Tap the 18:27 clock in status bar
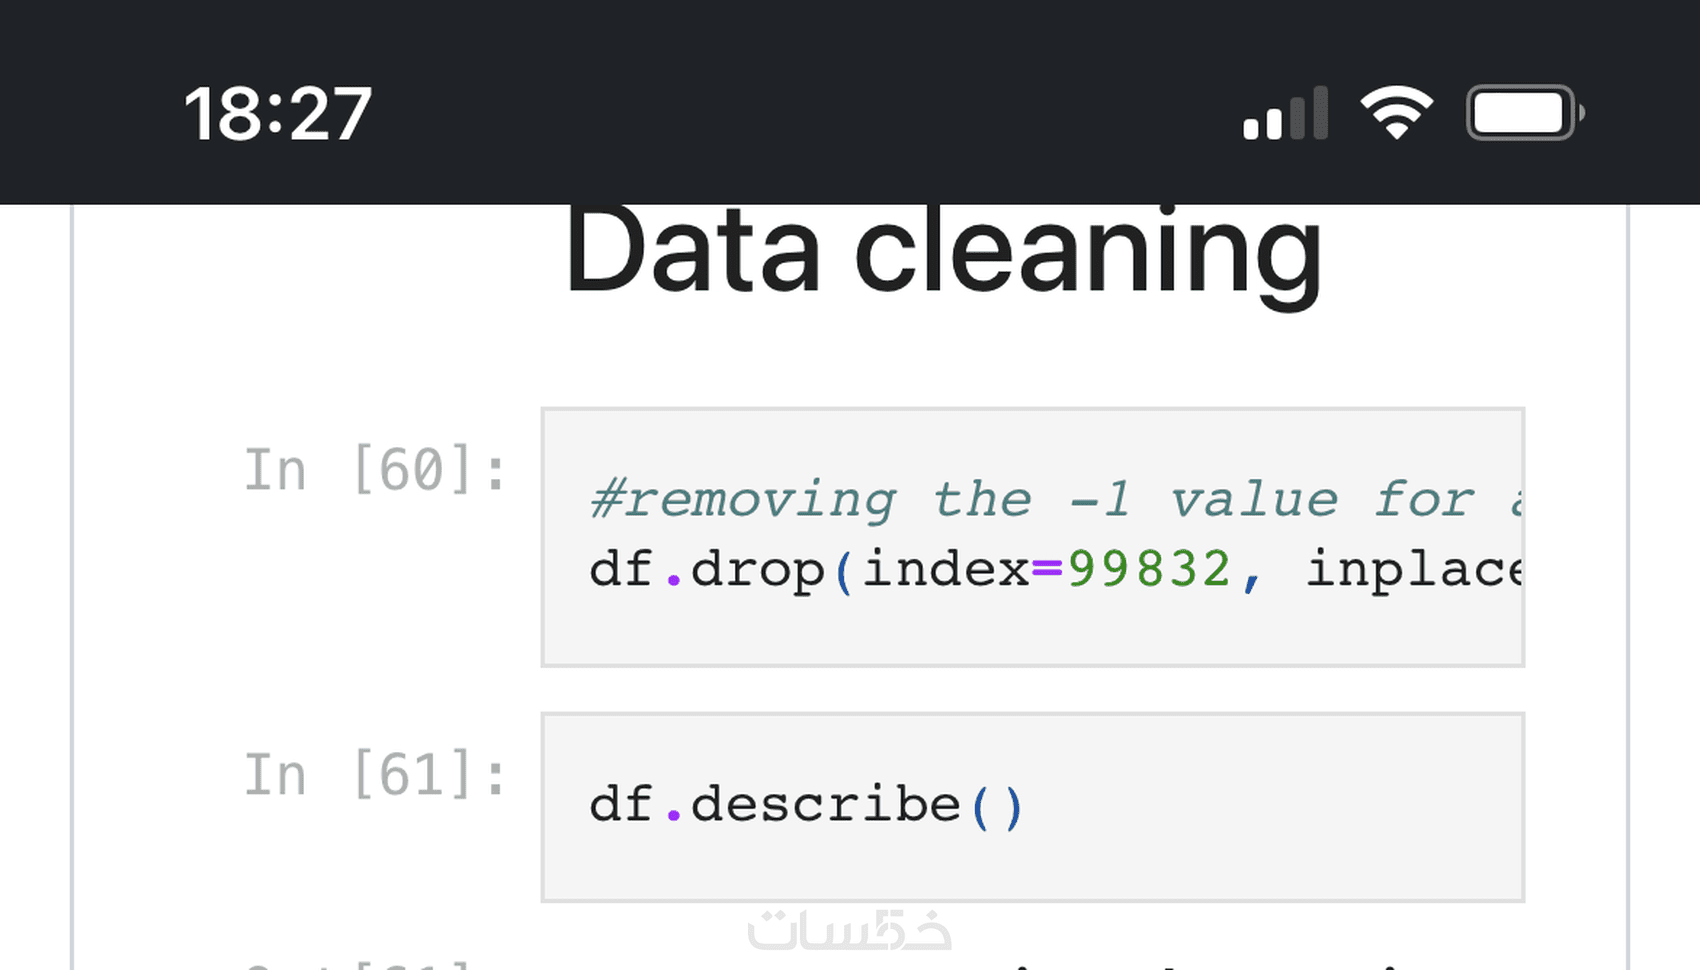Image resolution: width=1700 pixels, height=970 pixels. coord(277,114)
